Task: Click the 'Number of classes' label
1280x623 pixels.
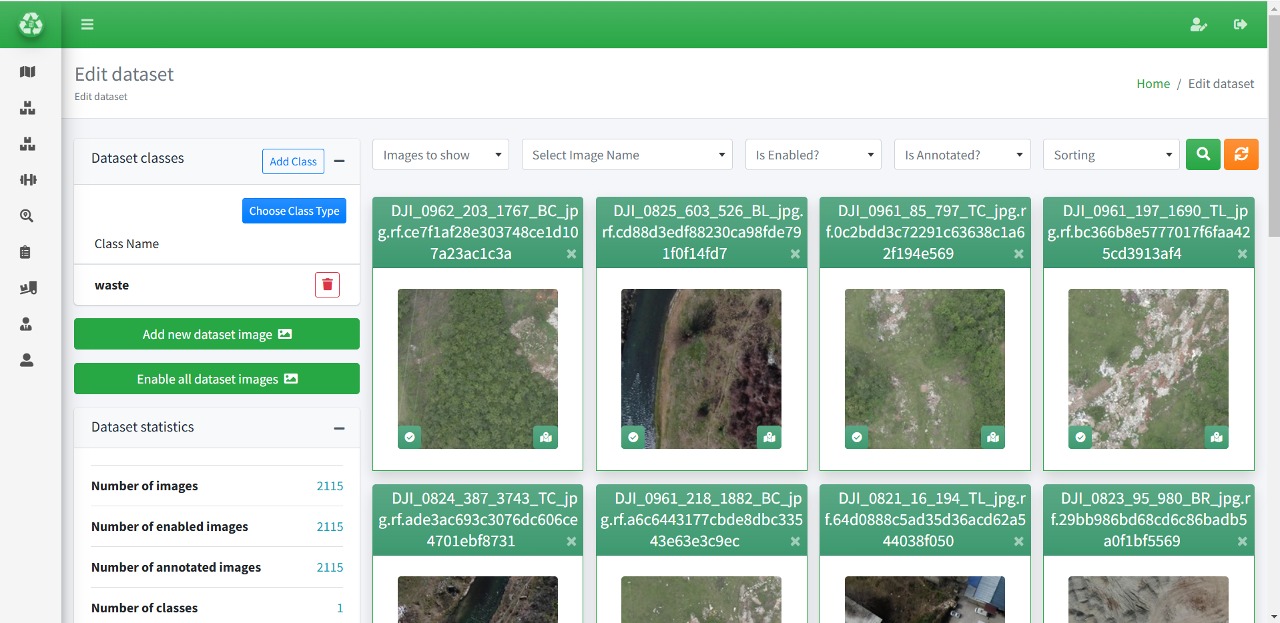Action: (x=144, y=608)
